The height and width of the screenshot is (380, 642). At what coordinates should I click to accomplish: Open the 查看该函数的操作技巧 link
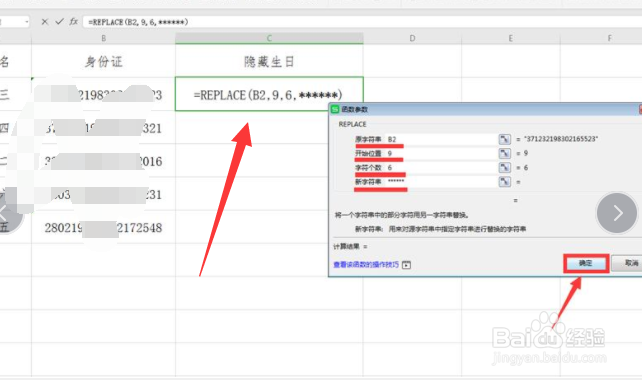pos(366,265)
